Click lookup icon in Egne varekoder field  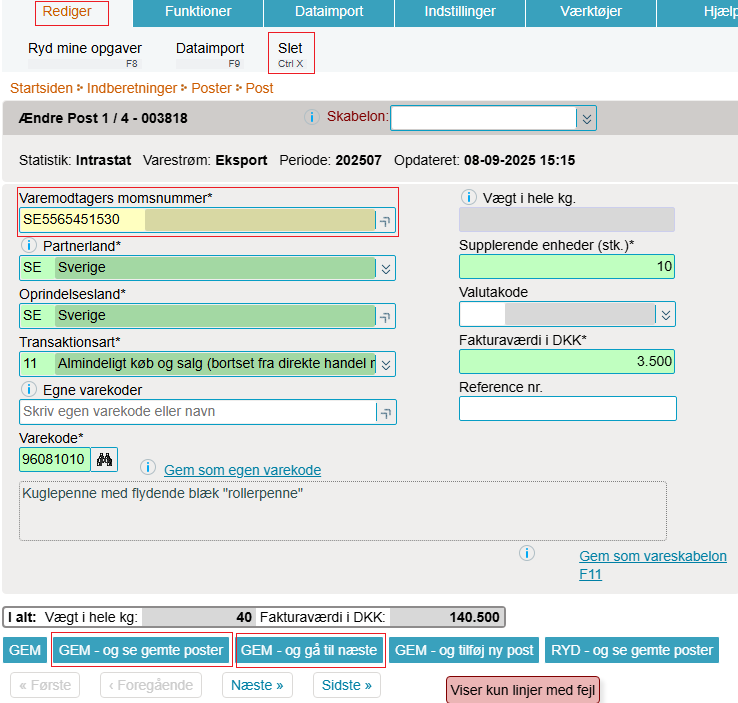click(386, 412)
